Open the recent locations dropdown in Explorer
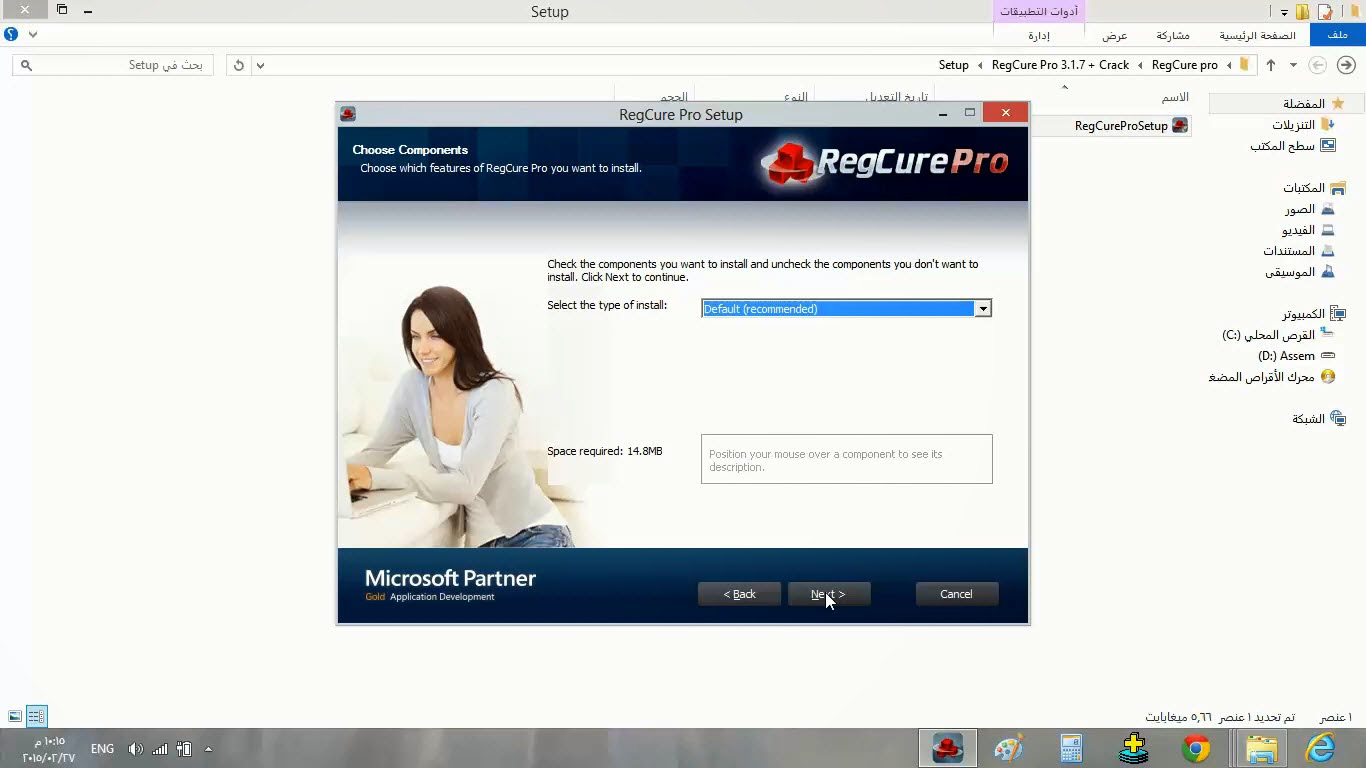 pos(1293,65)
